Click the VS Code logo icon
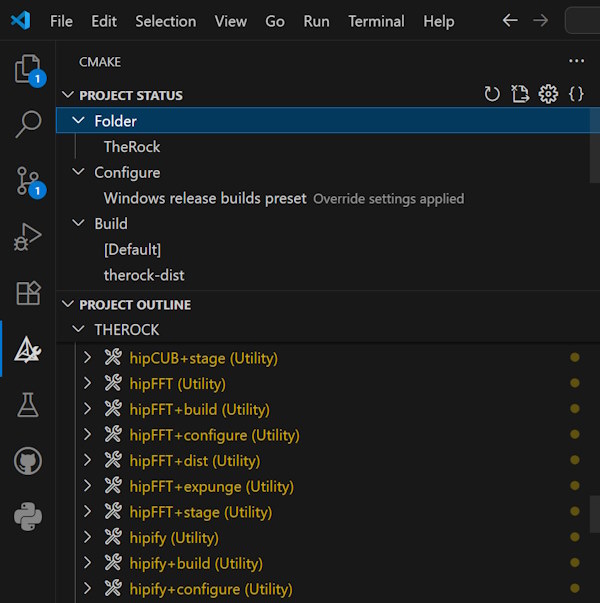 click(x=21, y=21)
